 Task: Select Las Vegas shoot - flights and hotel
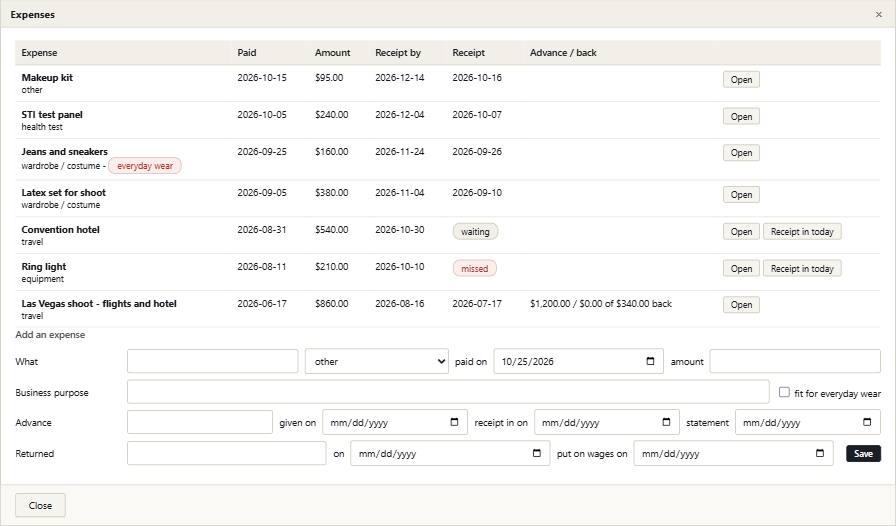click(99, 304)
